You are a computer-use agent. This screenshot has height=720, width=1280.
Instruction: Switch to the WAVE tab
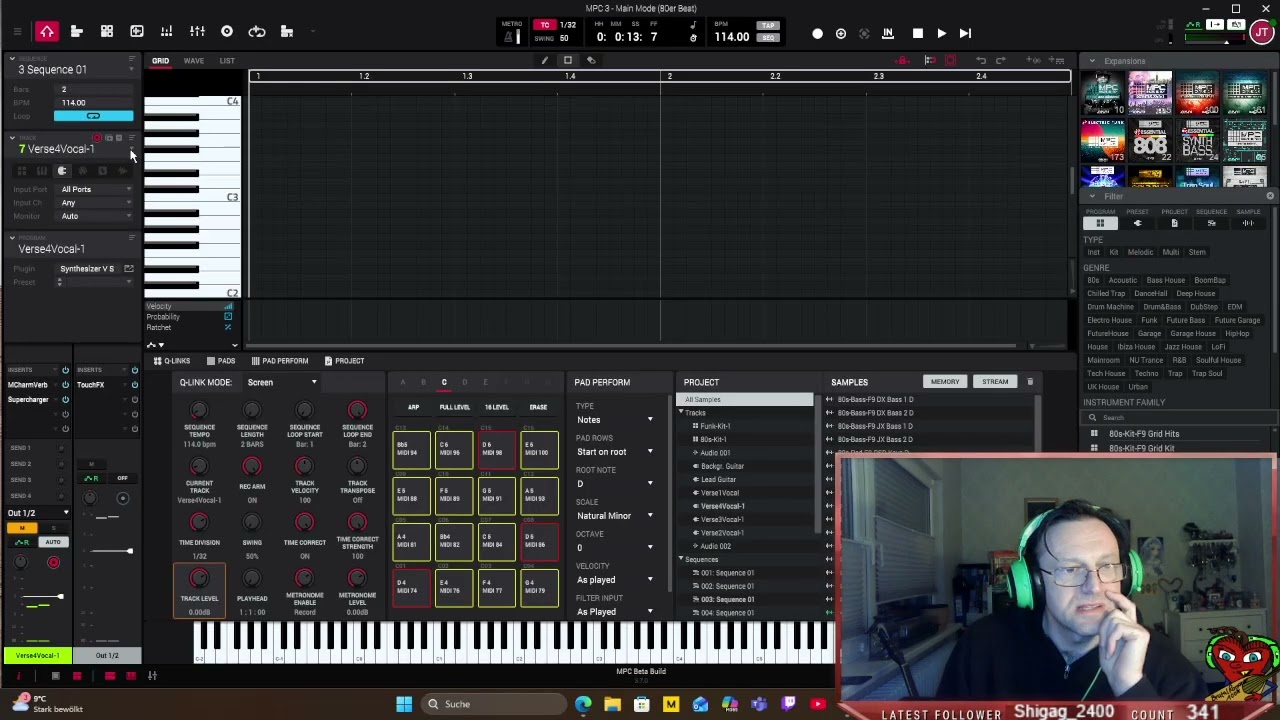[x=194, y=61]
